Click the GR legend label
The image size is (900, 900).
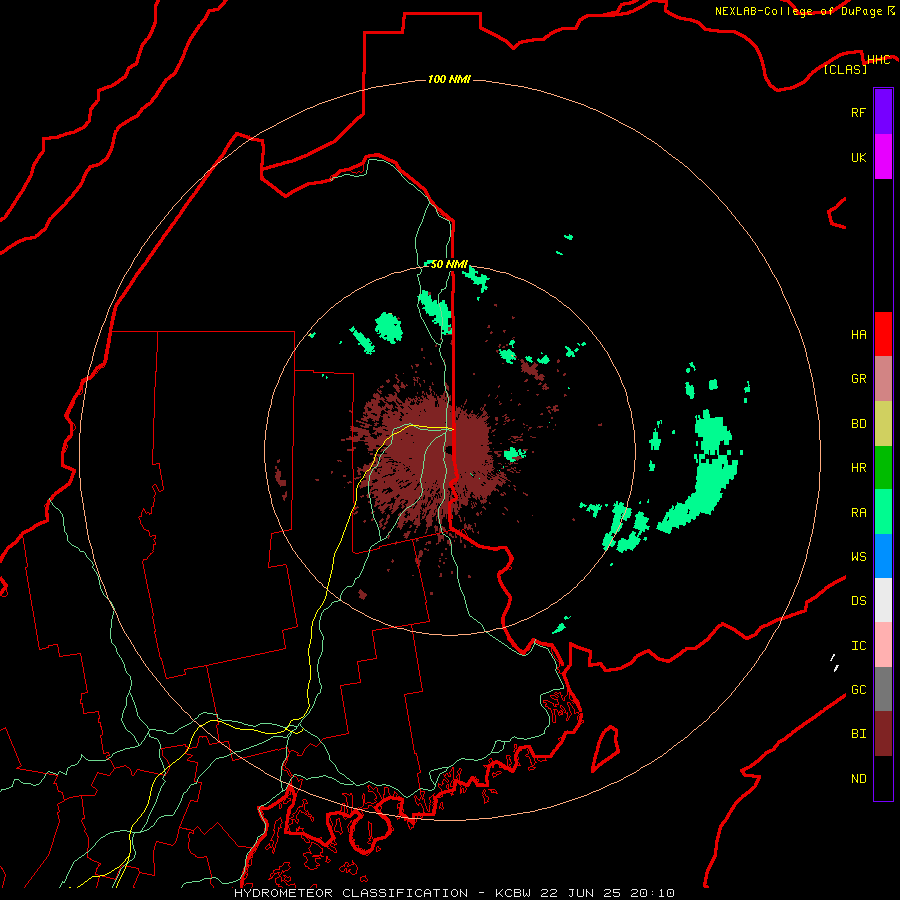[858, 379]
